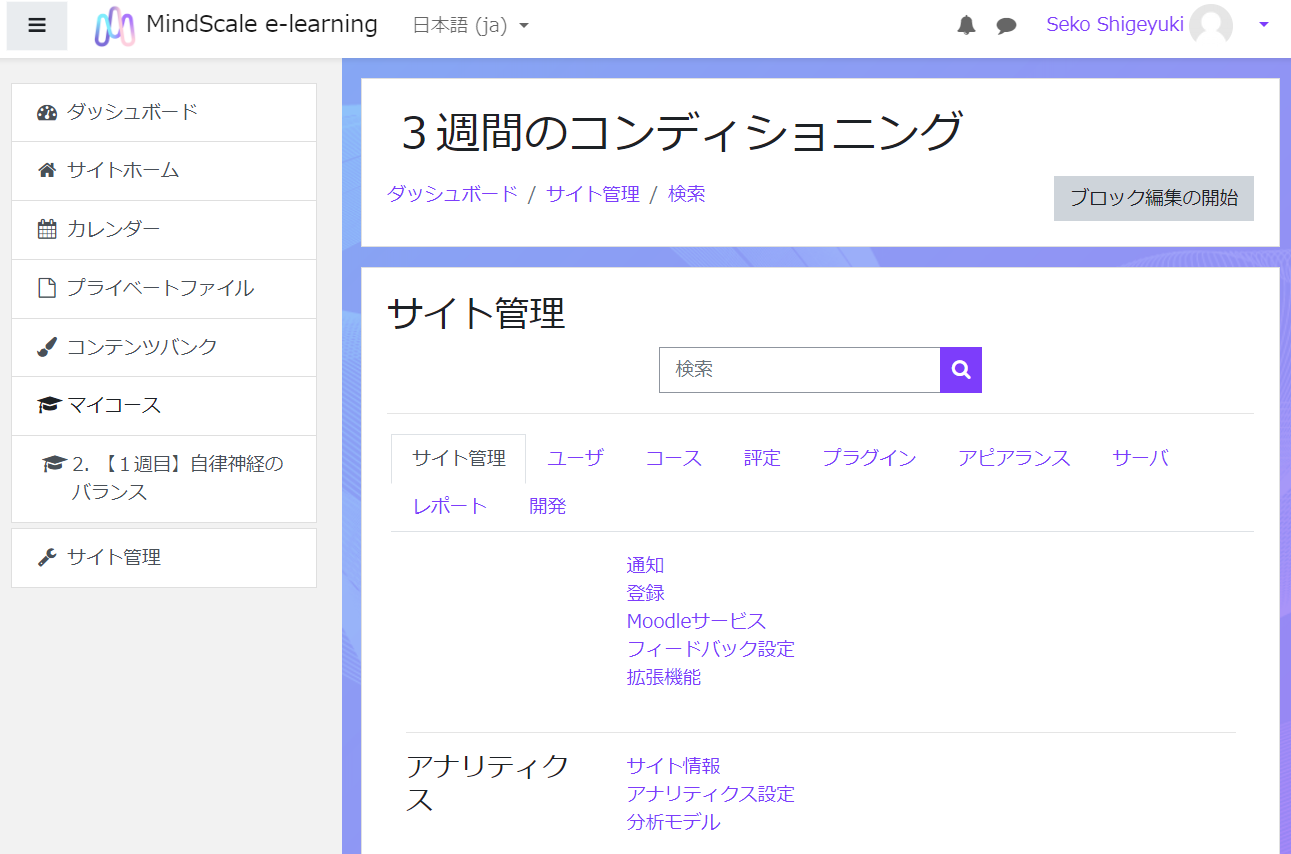Click the home icon beside サイトホーム
This screenshot has width=1291, height=854.
47,170
